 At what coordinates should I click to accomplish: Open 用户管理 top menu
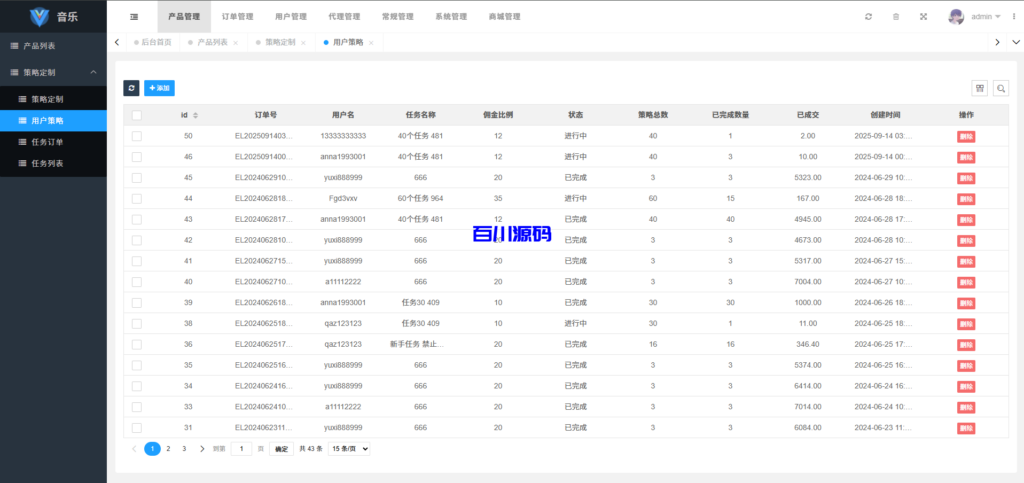[x=291, y=17]
